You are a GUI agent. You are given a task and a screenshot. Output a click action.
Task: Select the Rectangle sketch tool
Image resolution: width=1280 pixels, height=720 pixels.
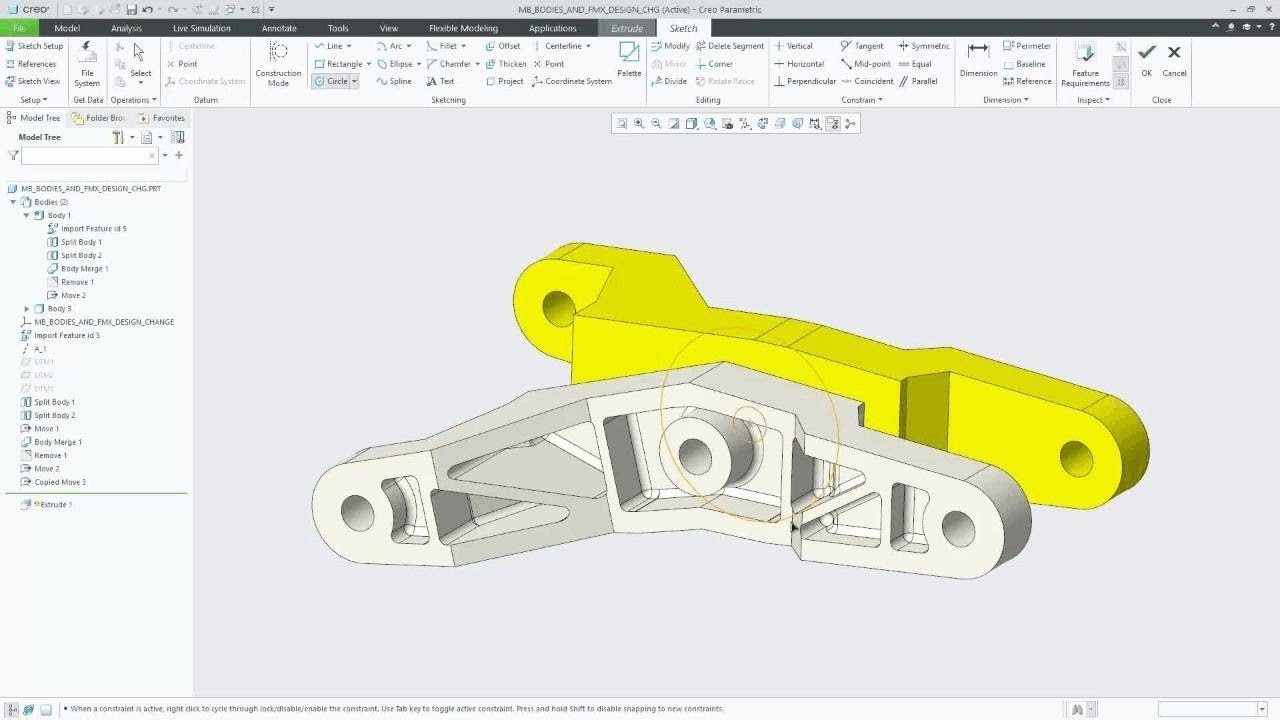338,64
